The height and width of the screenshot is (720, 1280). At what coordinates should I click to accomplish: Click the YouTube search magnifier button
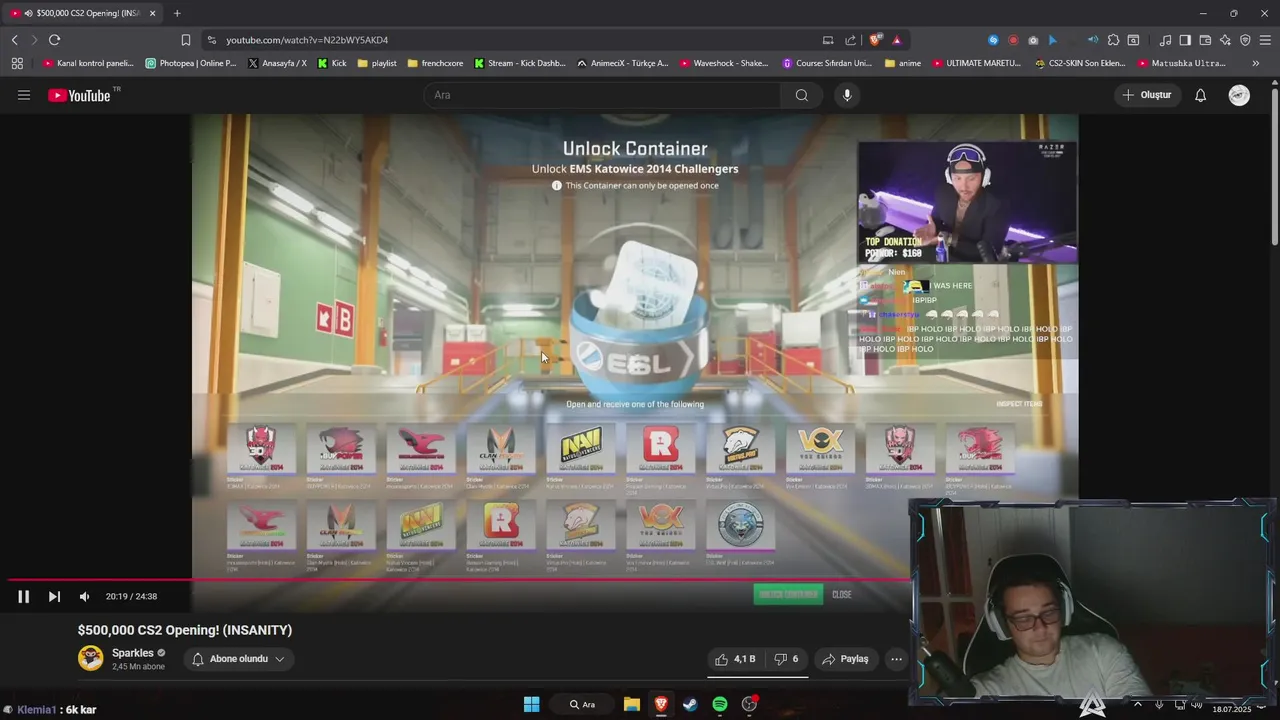tap(801, 95)
